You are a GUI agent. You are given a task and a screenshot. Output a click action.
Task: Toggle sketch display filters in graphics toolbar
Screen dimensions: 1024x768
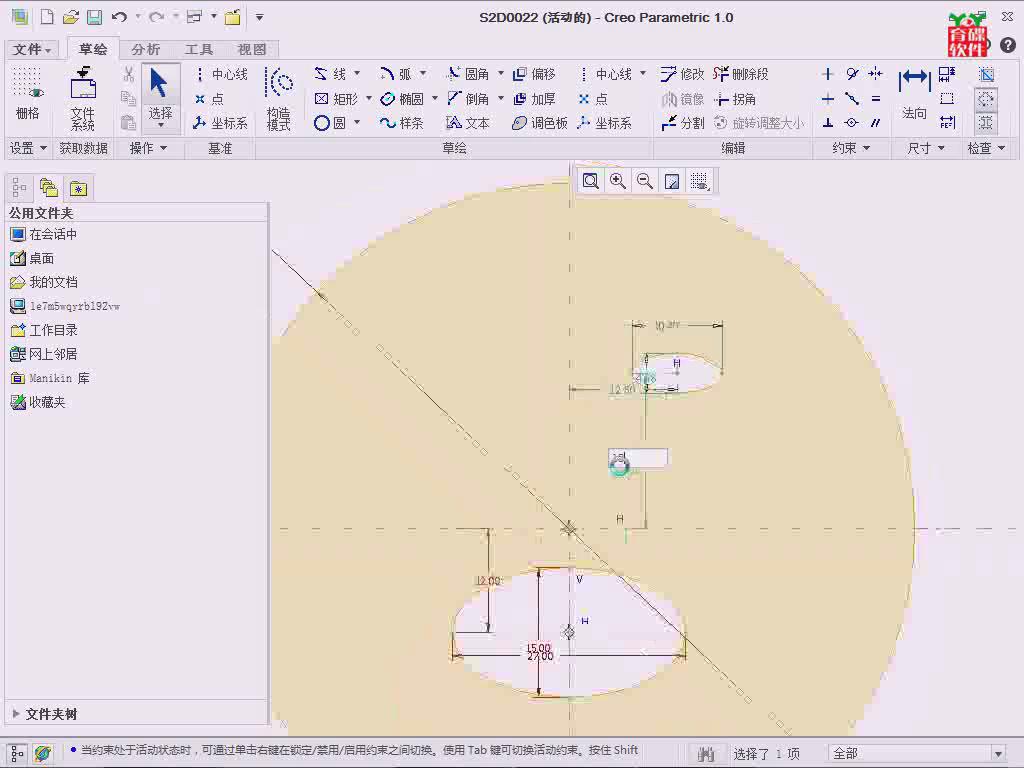point(699,181)
